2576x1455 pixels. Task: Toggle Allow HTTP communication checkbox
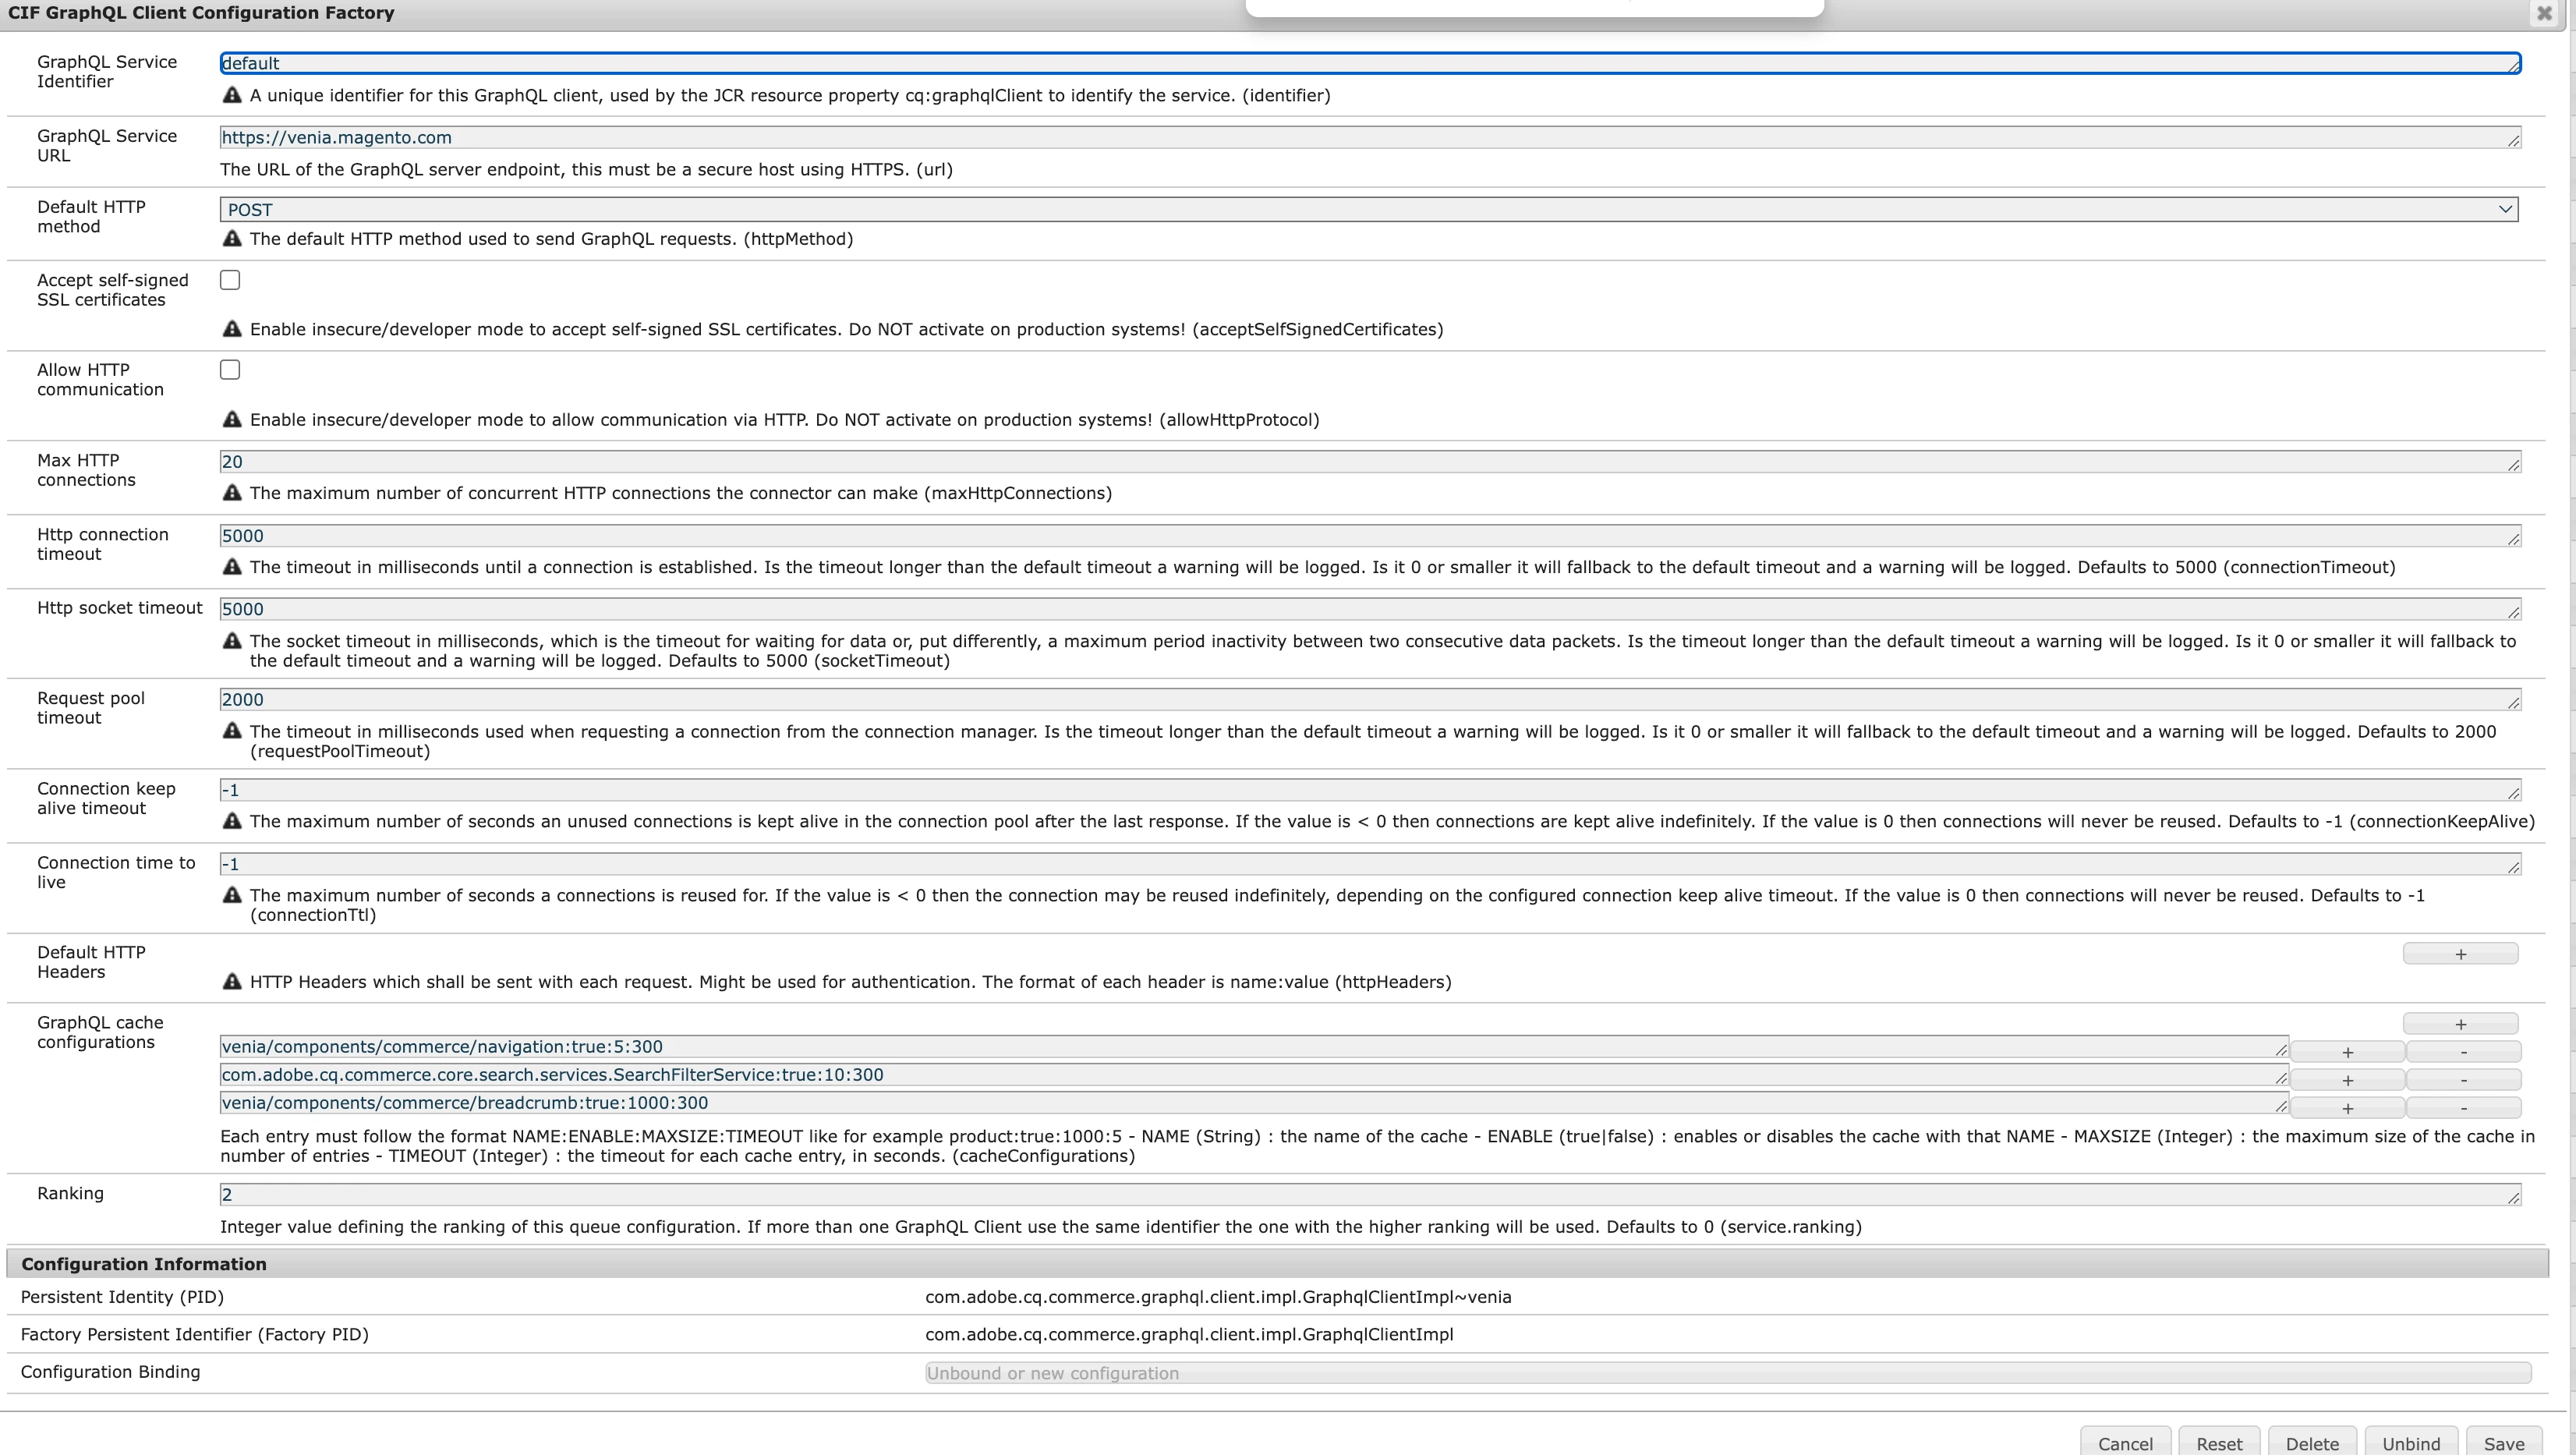(x=230, y=370)
